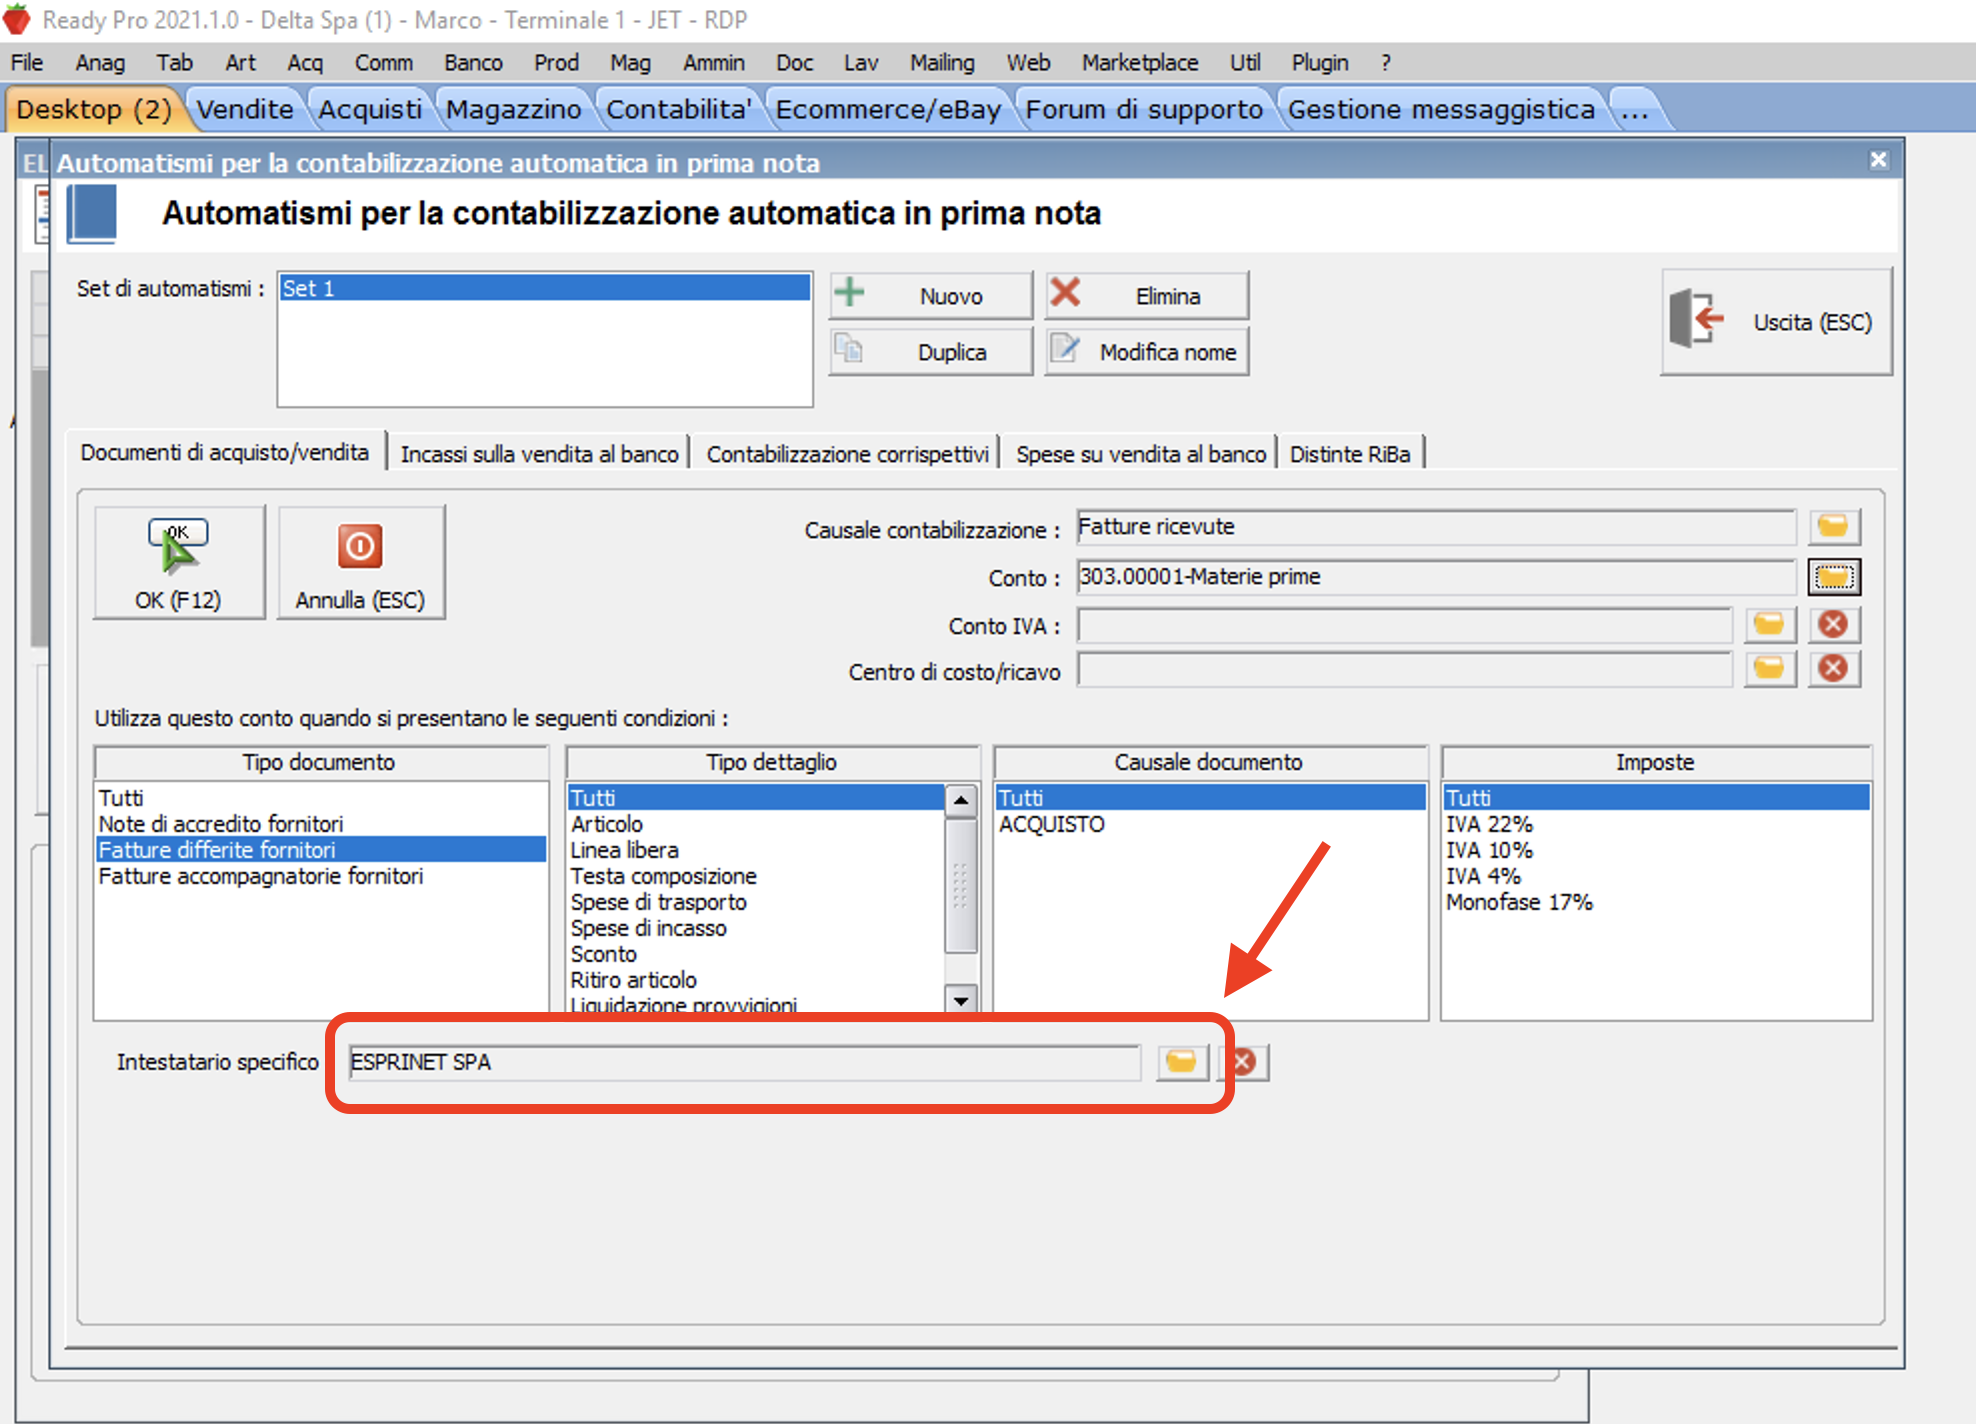This screenshot has width=1976, height=1424.
Task: Click Intestatario specifico input field
Action: (x=744, y=1062)
